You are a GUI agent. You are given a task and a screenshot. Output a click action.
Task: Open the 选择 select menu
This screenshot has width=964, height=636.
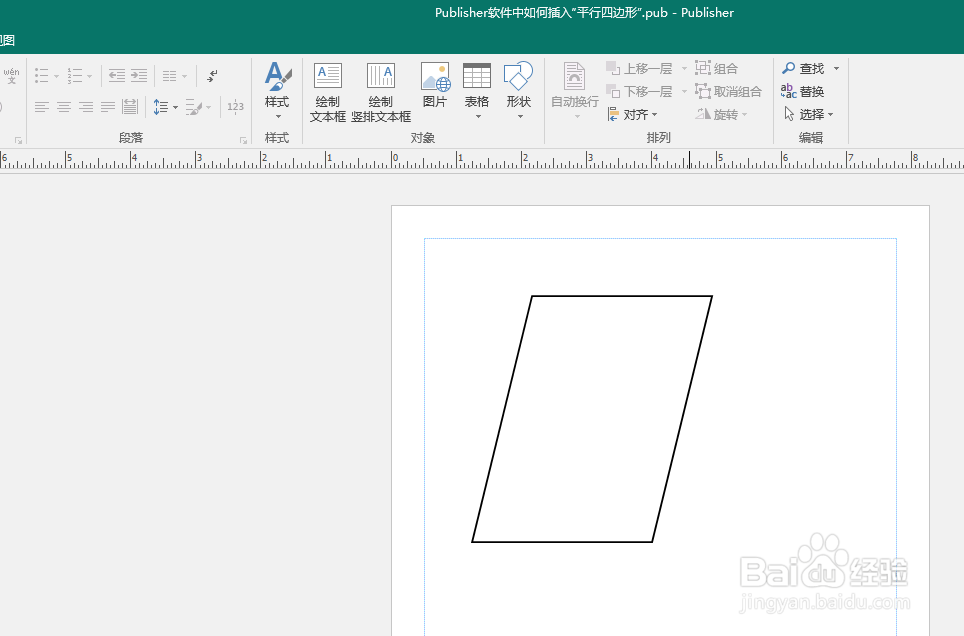(x=808, y=114)
